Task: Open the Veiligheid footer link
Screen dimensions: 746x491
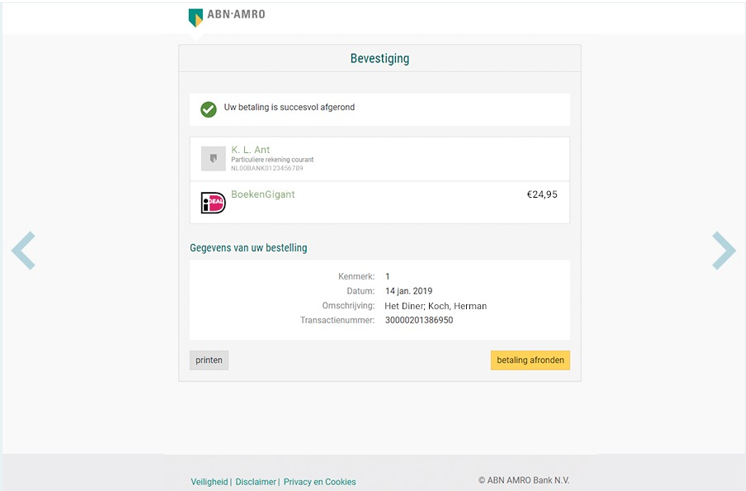Action: tap(209, 481)
